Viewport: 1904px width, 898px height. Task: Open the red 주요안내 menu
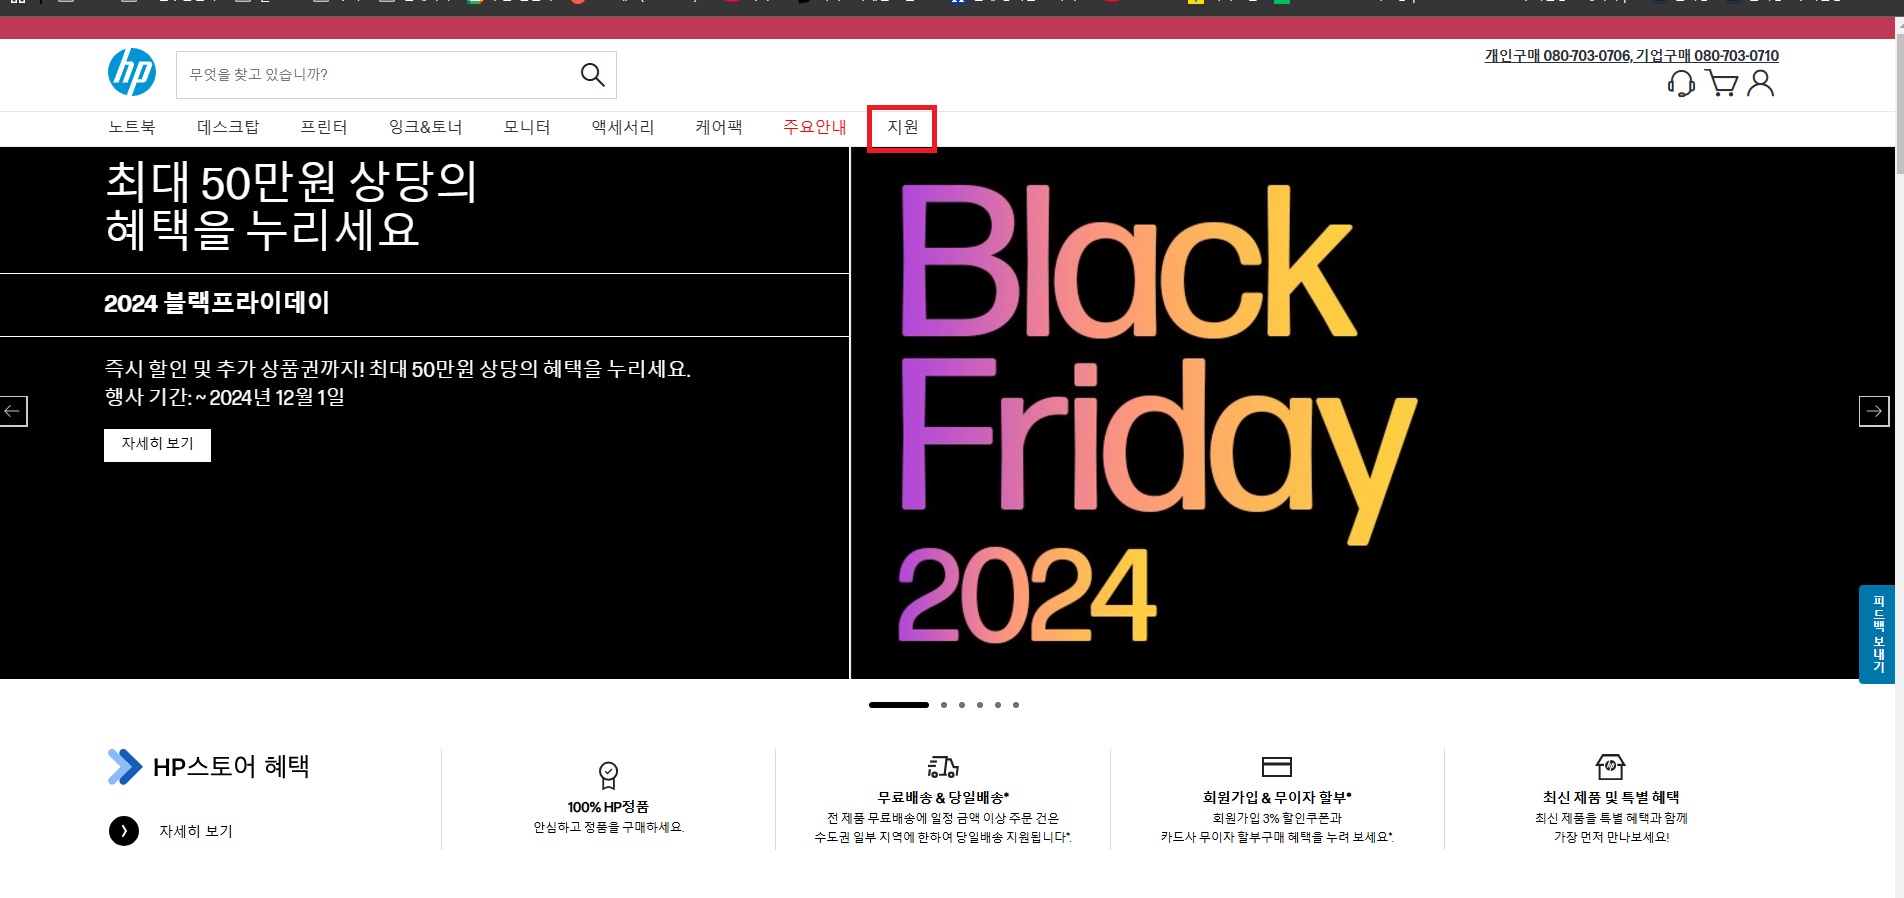pos(815,127)
